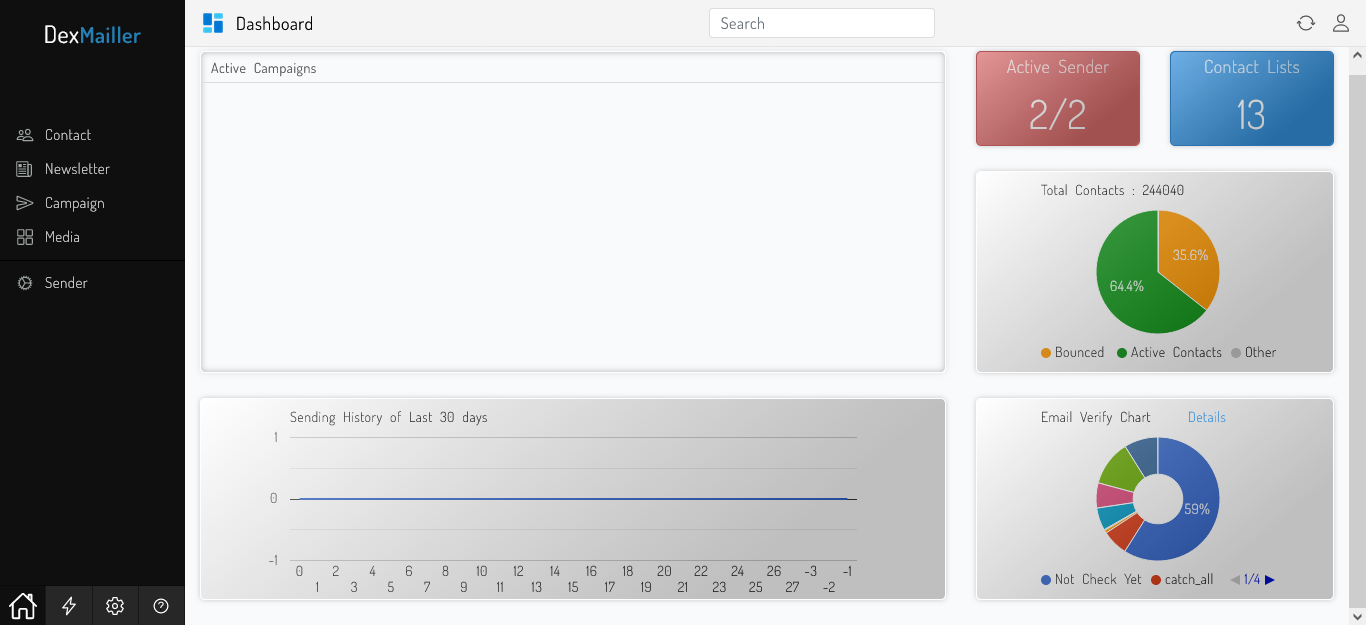1366x625 pixels.
Task: Click inside the Search field
Action: pos(821,22)
